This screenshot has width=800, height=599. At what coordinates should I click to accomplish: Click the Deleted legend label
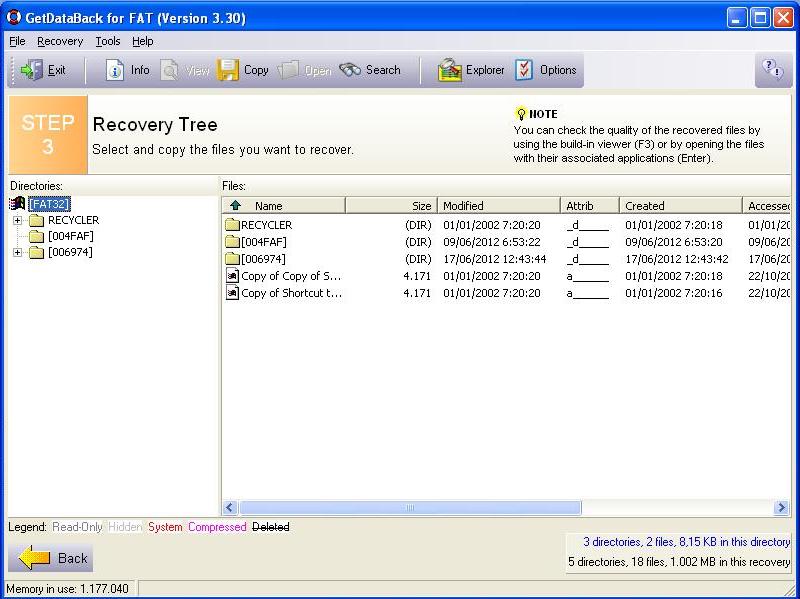pos(270,527)
